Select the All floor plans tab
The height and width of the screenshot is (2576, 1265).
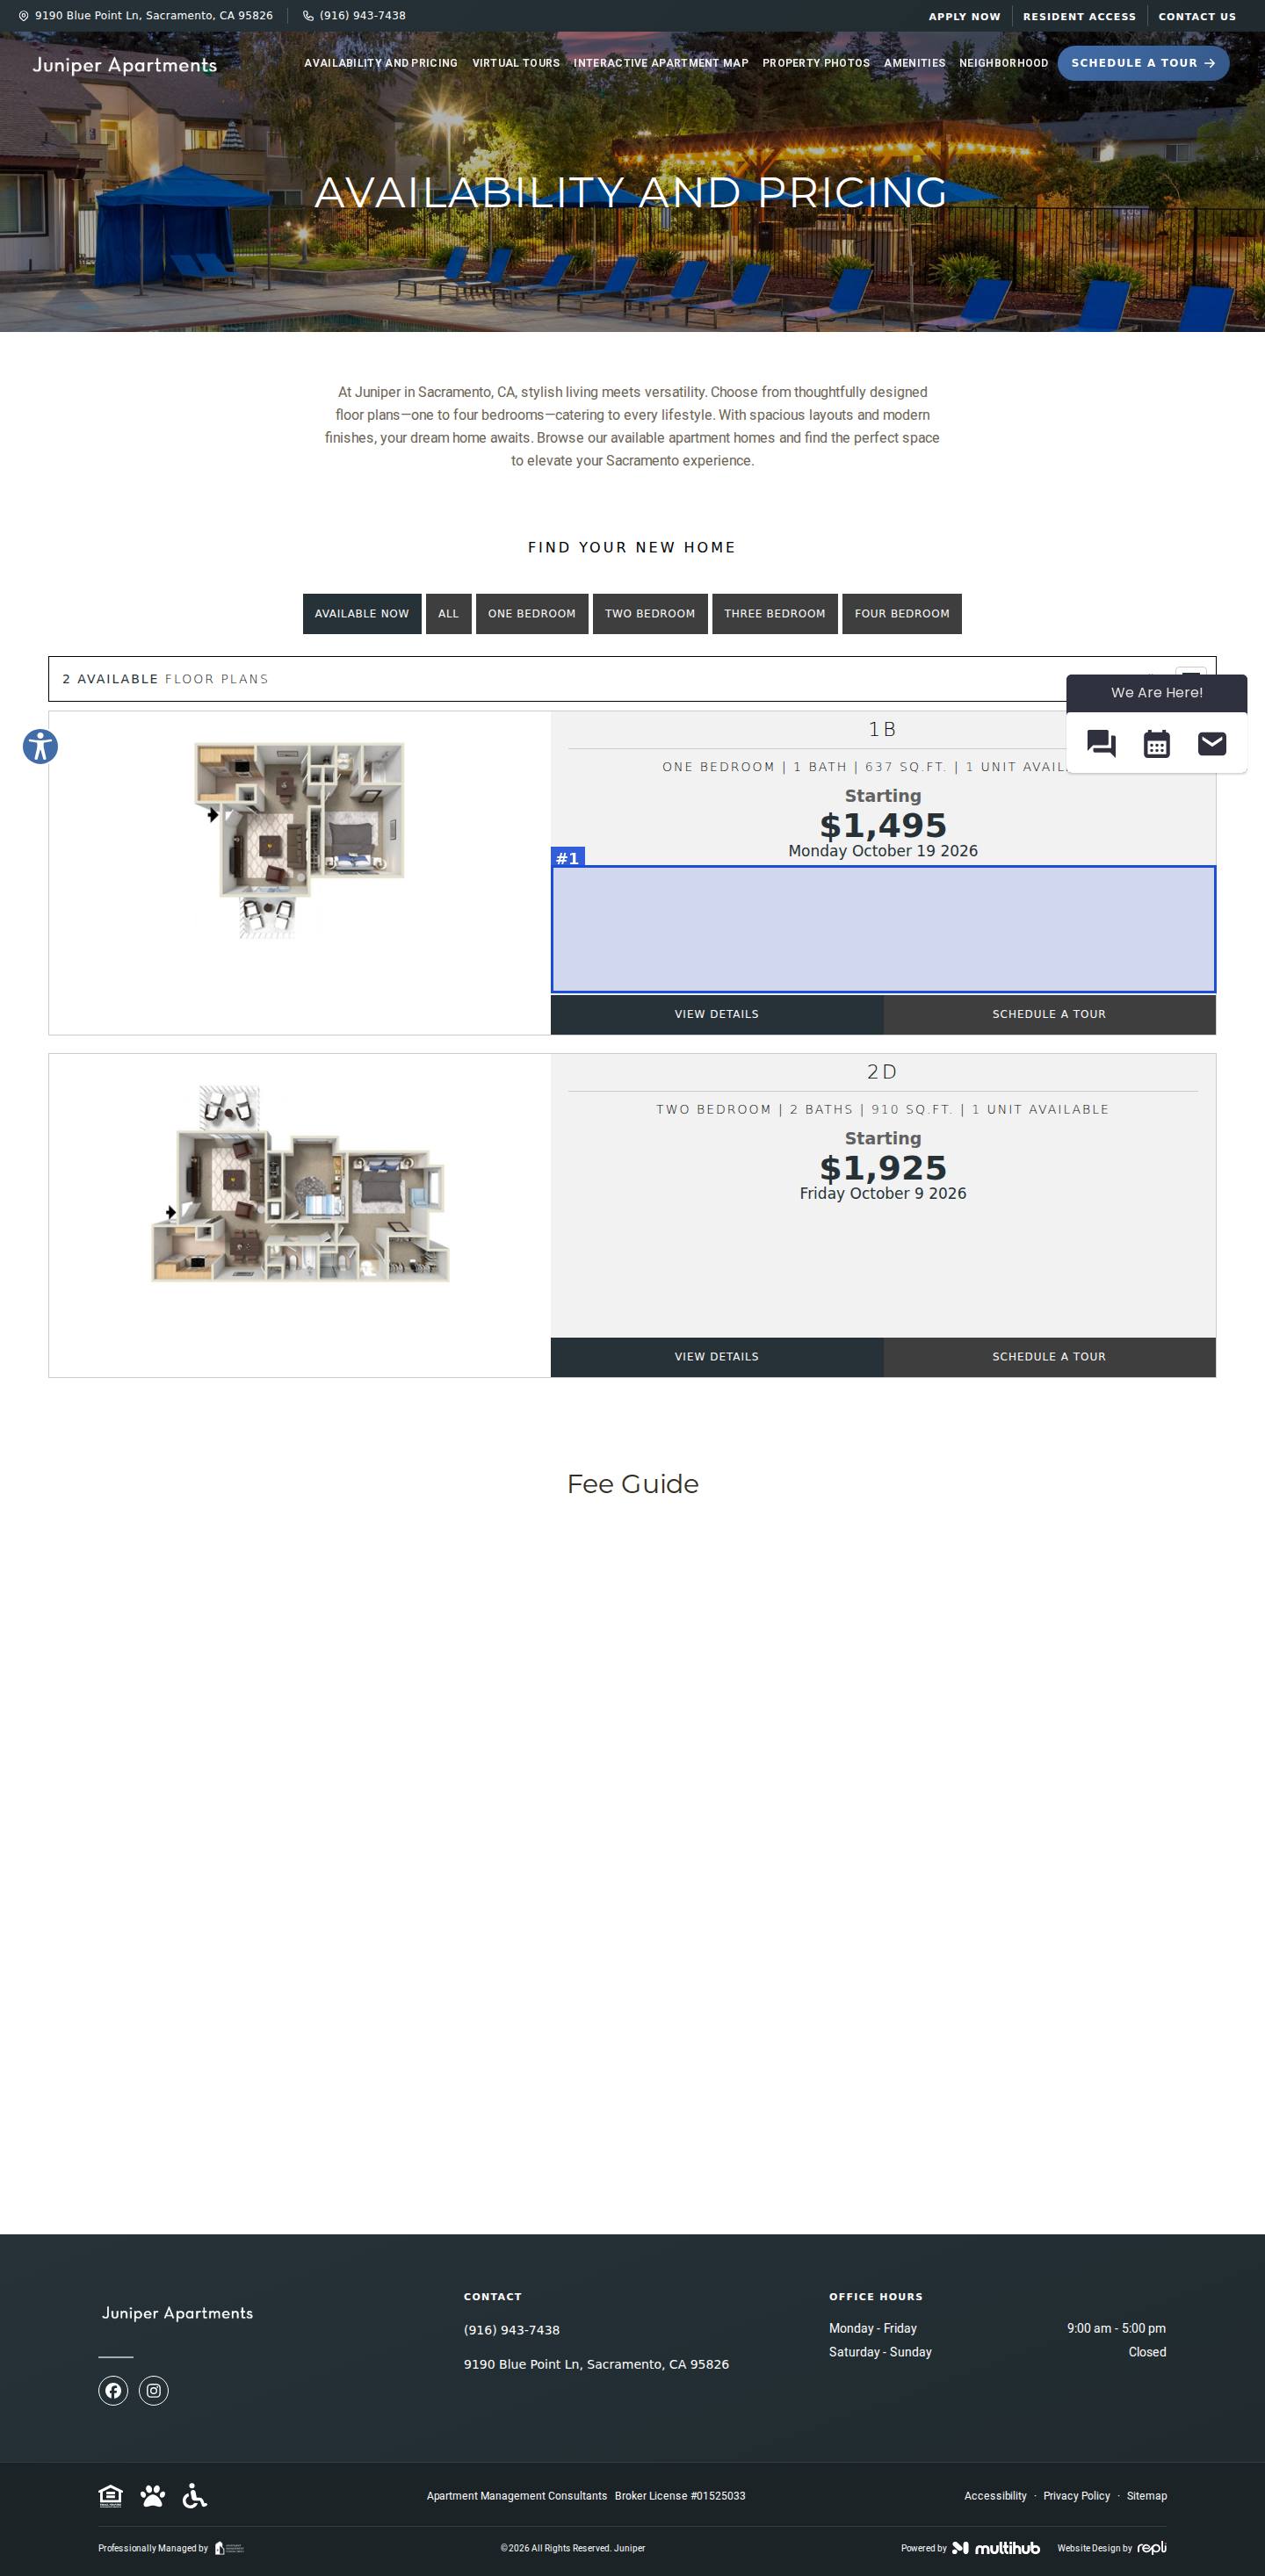pyautogui.click(x=448, y=614)
